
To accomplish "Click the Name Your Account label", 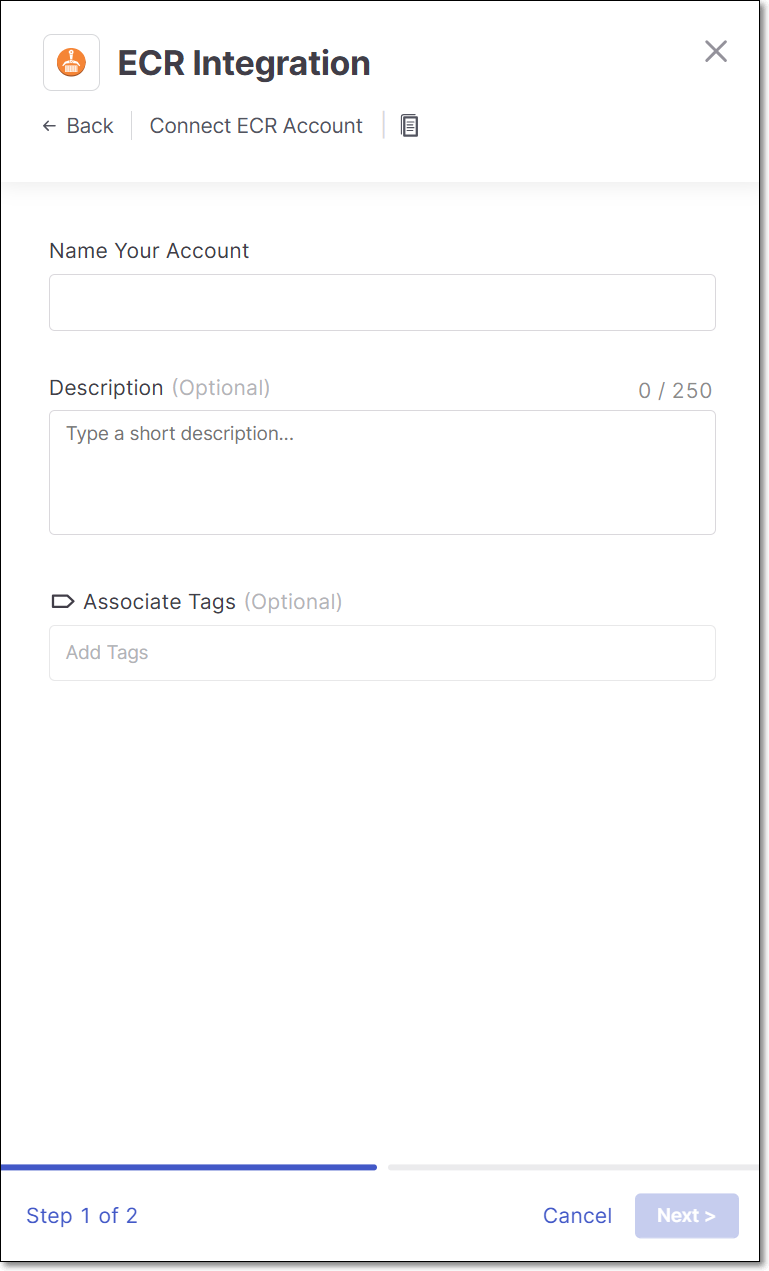I will coord(149,251).
